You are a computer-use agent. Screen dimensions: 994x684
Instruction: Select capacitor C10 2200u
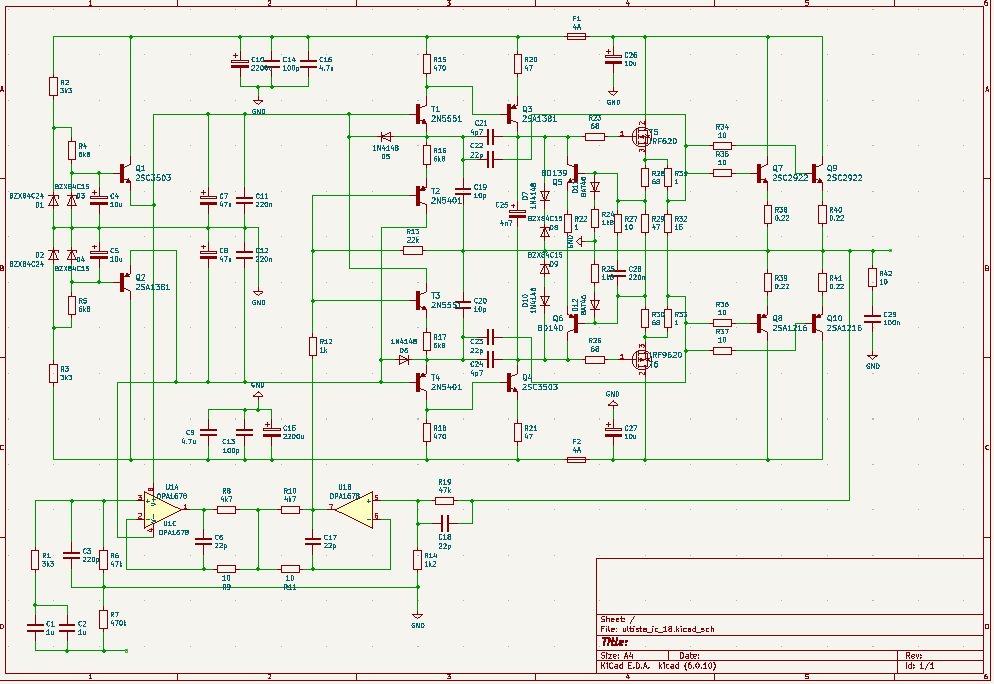tap(240, 63)
